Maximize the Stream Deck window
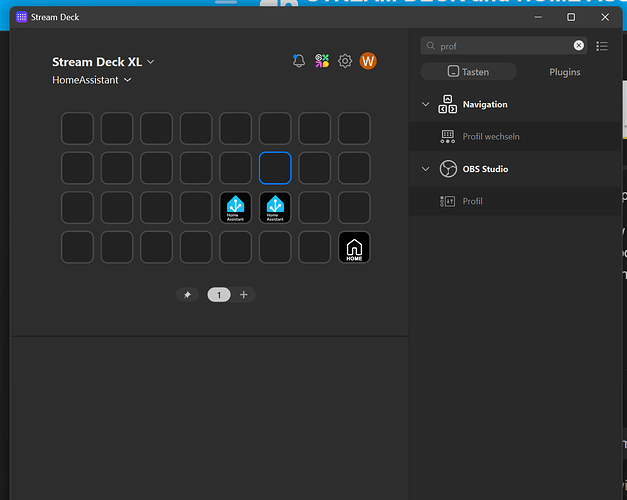The image size is (627, 500). tap(571, 17)
